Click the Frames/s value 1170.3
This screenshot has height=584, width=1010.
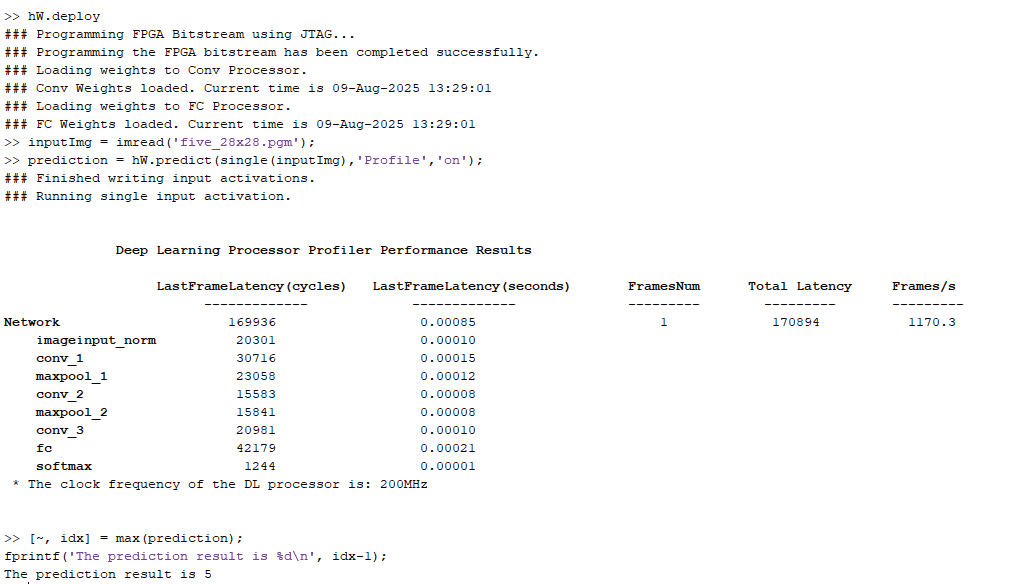pos(931,322)
